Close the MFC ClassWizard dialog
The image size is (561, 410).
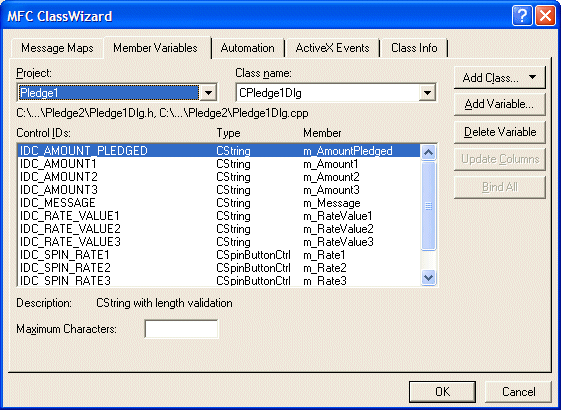[x=545, y=16]
